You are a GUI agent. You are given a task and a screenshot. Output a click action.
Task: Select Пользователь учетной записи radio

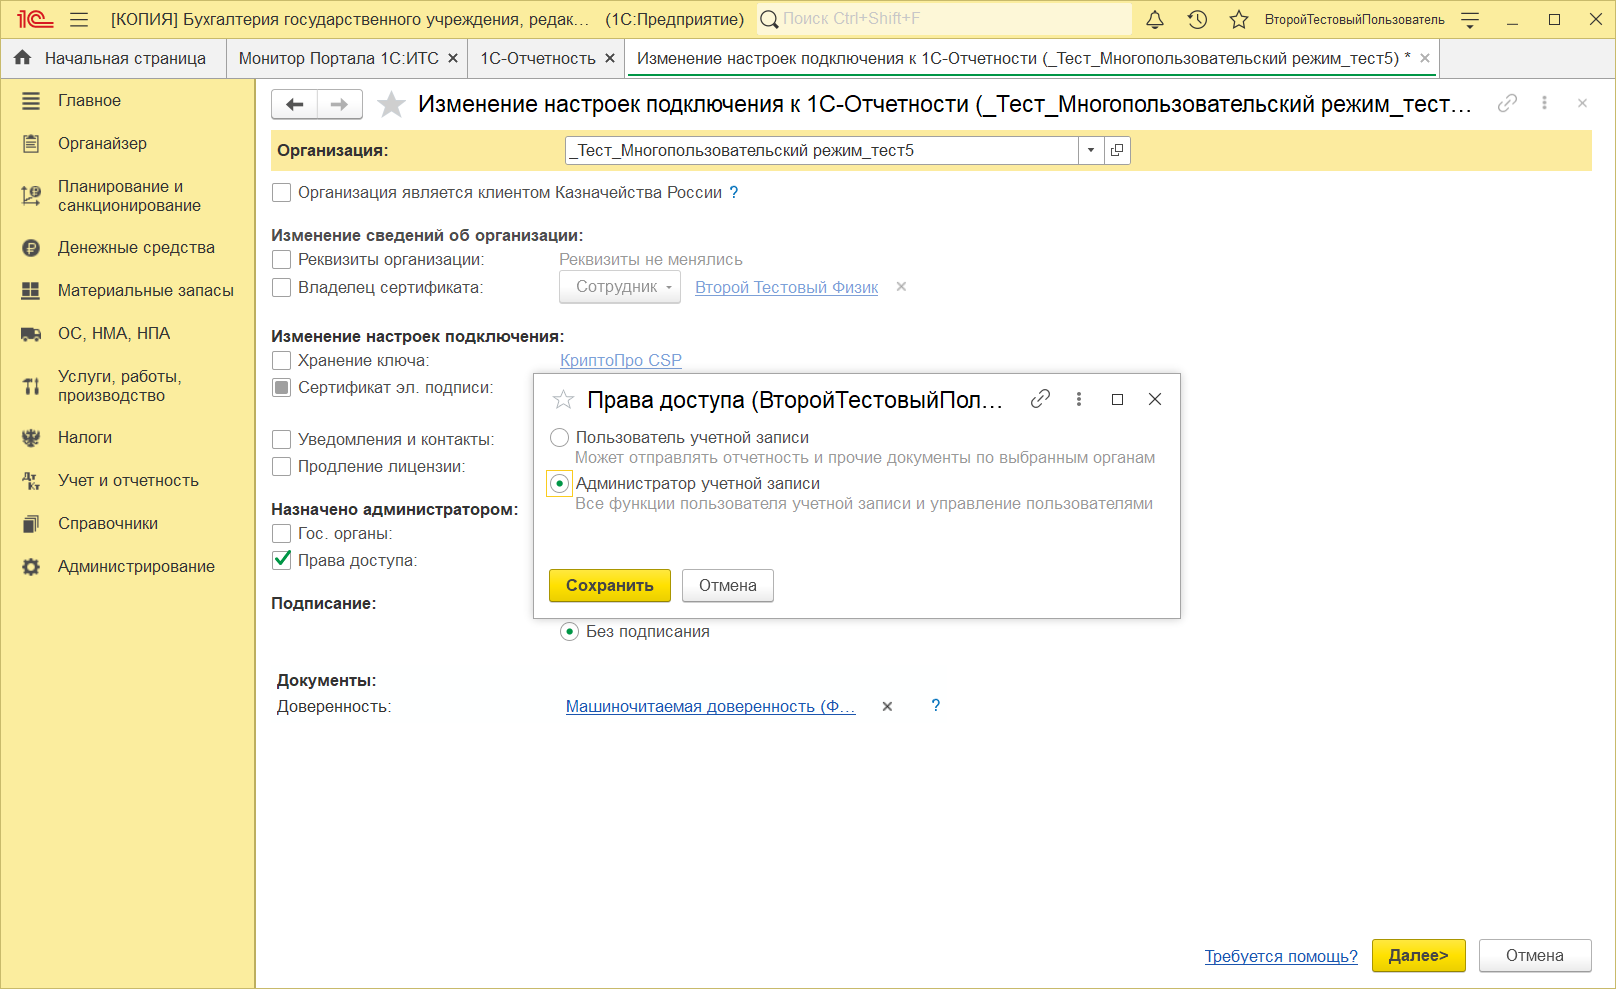[x=560, y=437]
